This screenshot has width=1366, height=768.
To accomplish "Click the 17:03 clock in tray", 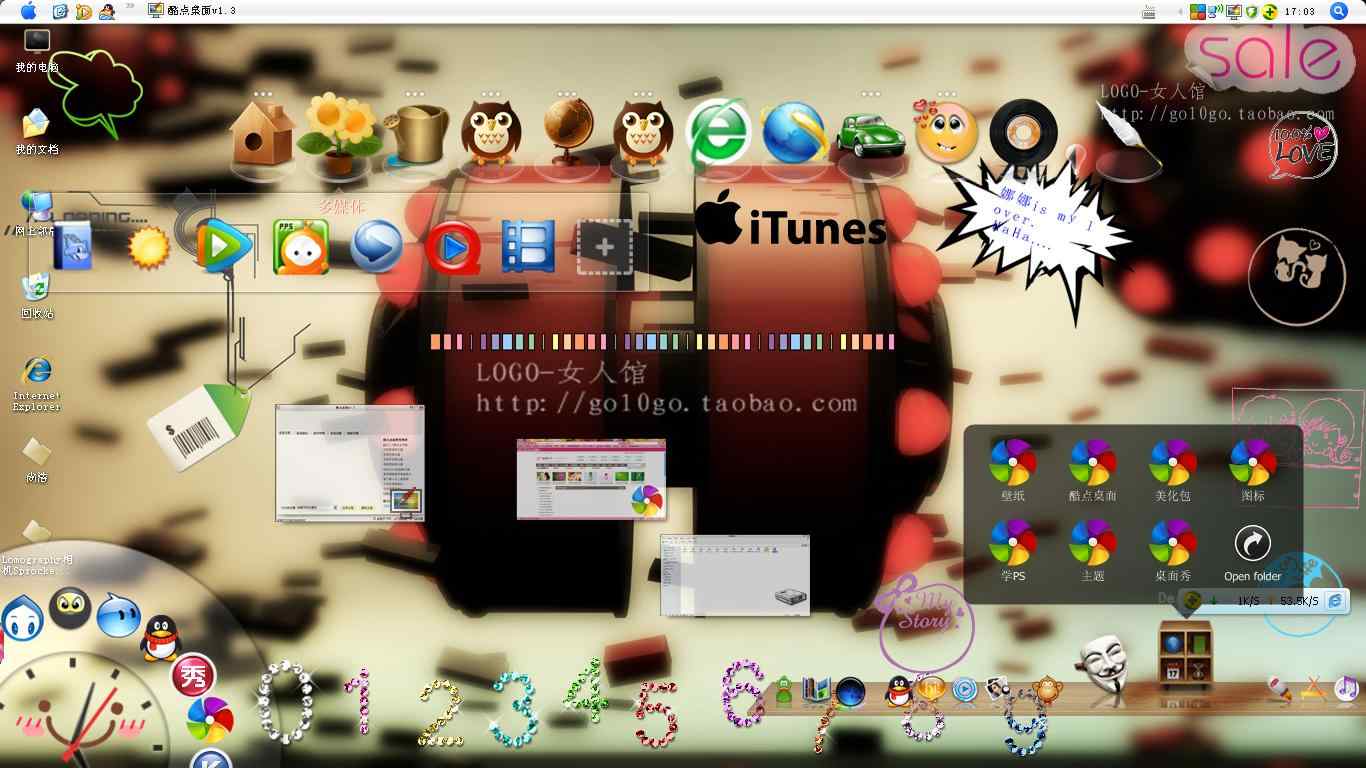I will [1299, 11].
